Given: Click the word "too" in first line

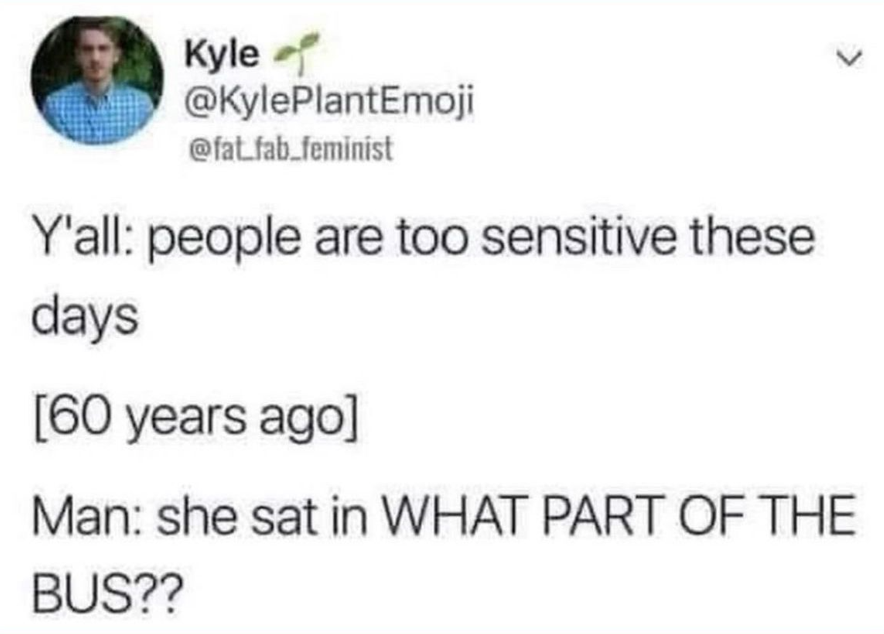Looking at the screenshot, I should [x=434, y=237].
